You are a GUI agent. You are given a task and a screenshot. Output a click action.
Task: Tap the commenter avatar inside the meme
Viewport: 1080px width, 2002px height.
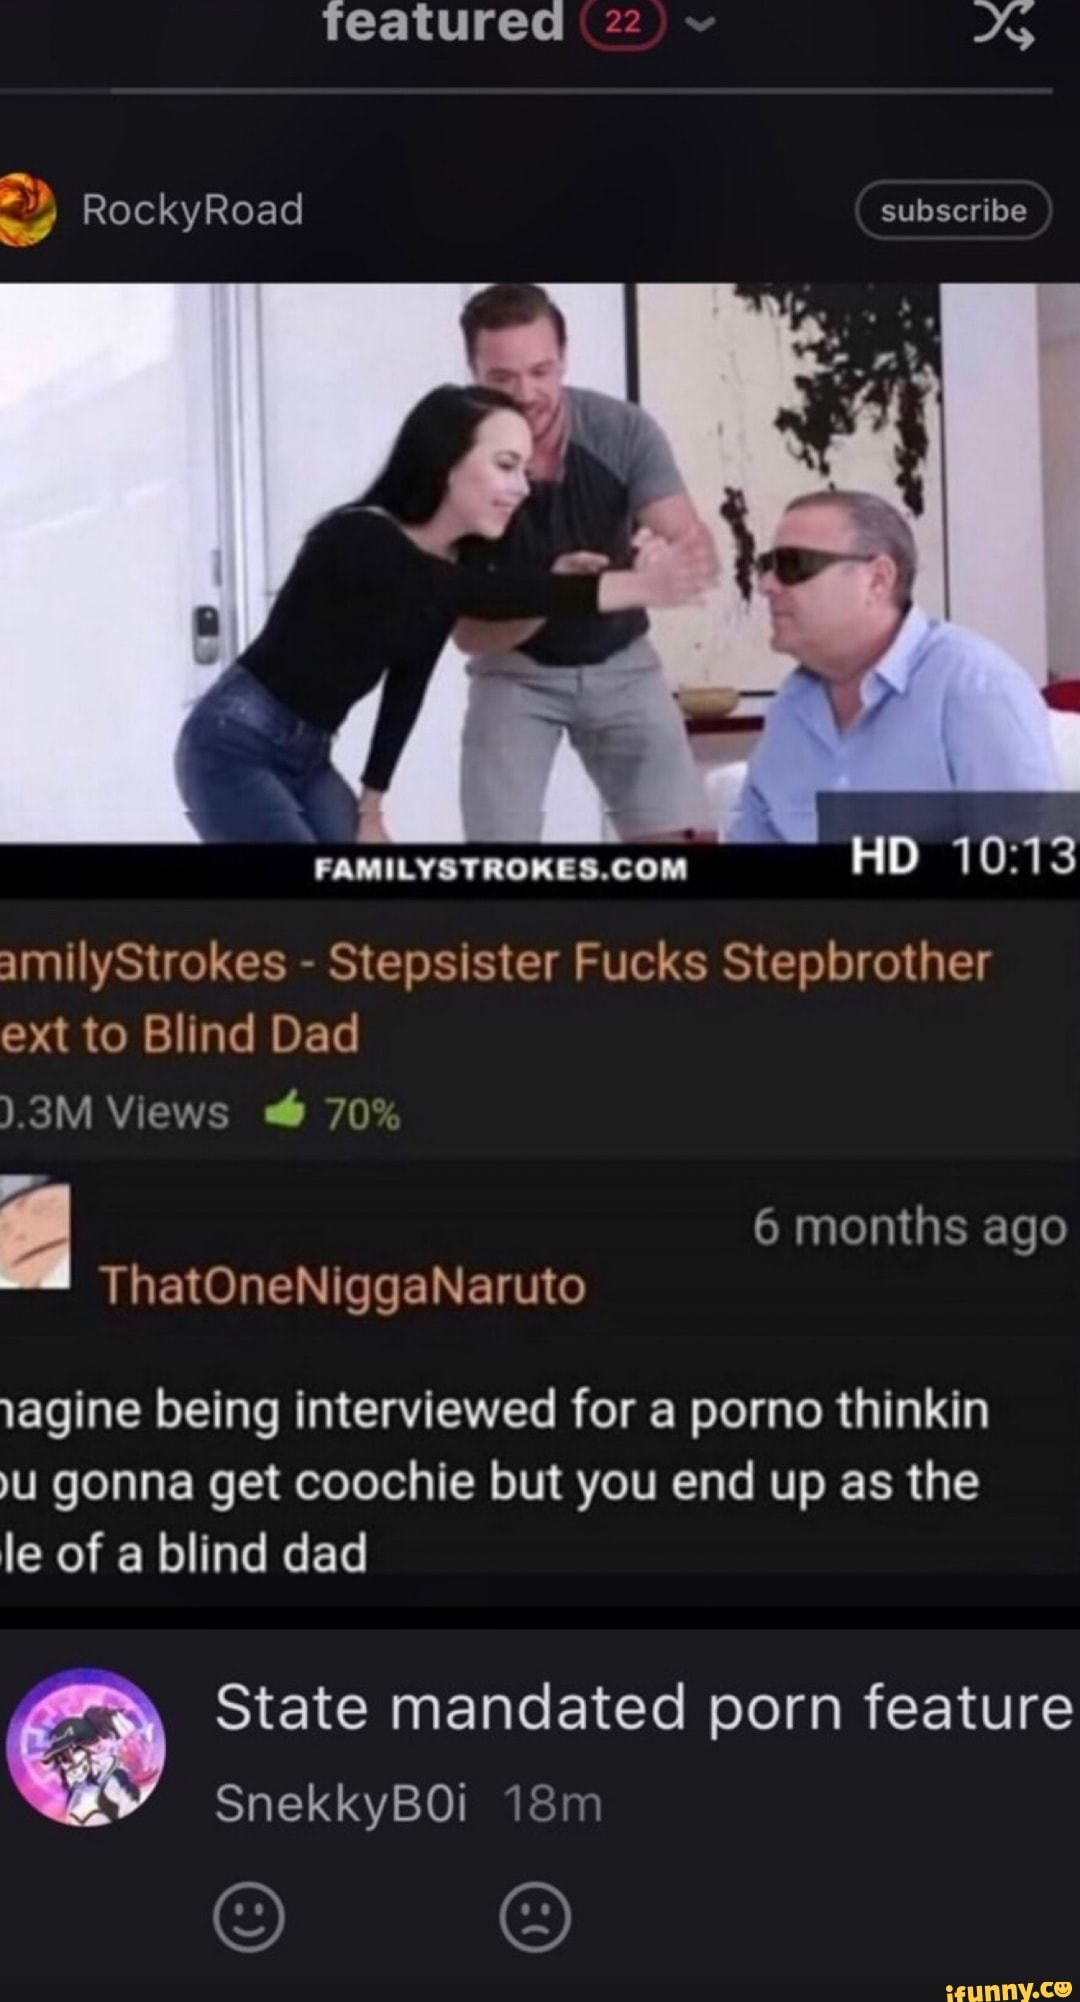pyautogui.click(x=33, y=1232)
